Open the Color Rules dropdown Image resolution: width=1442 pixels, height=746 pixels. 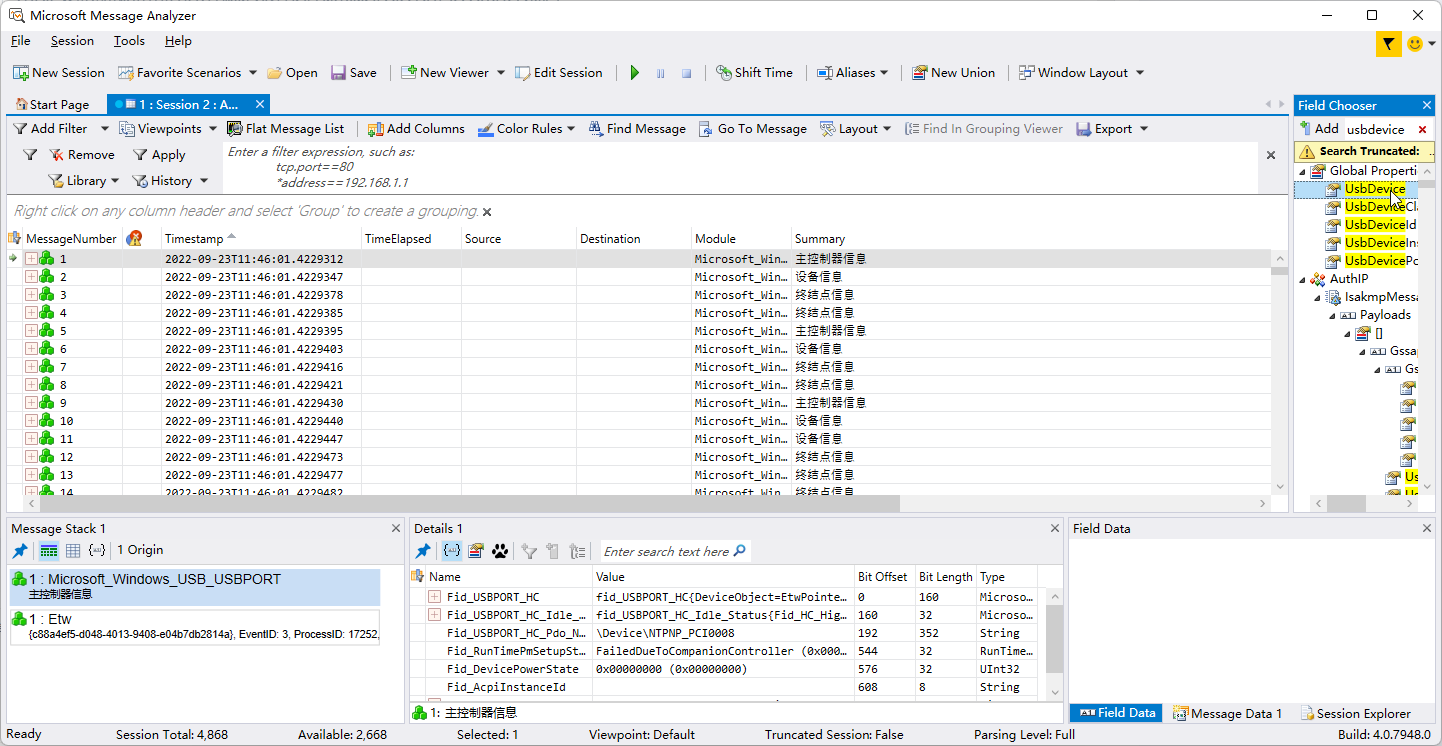pyautogui.click(x=526, y=129)
